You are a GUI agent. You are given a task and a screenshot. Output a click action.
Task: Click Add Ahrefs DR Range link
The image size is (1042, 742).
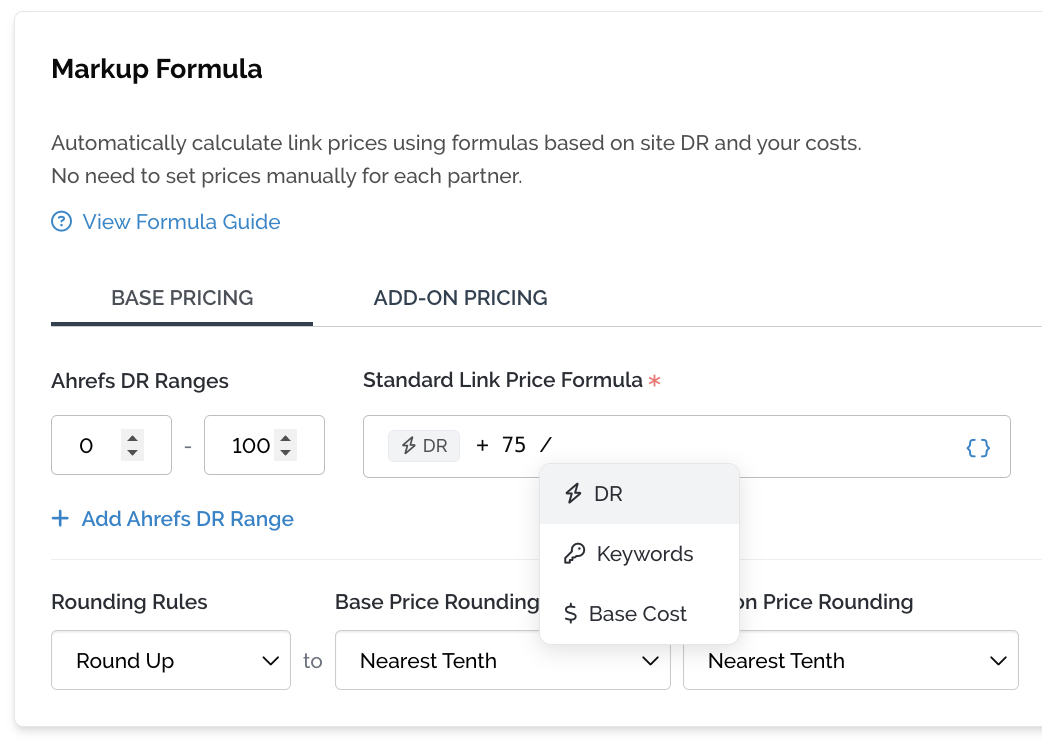click(187, 519)
